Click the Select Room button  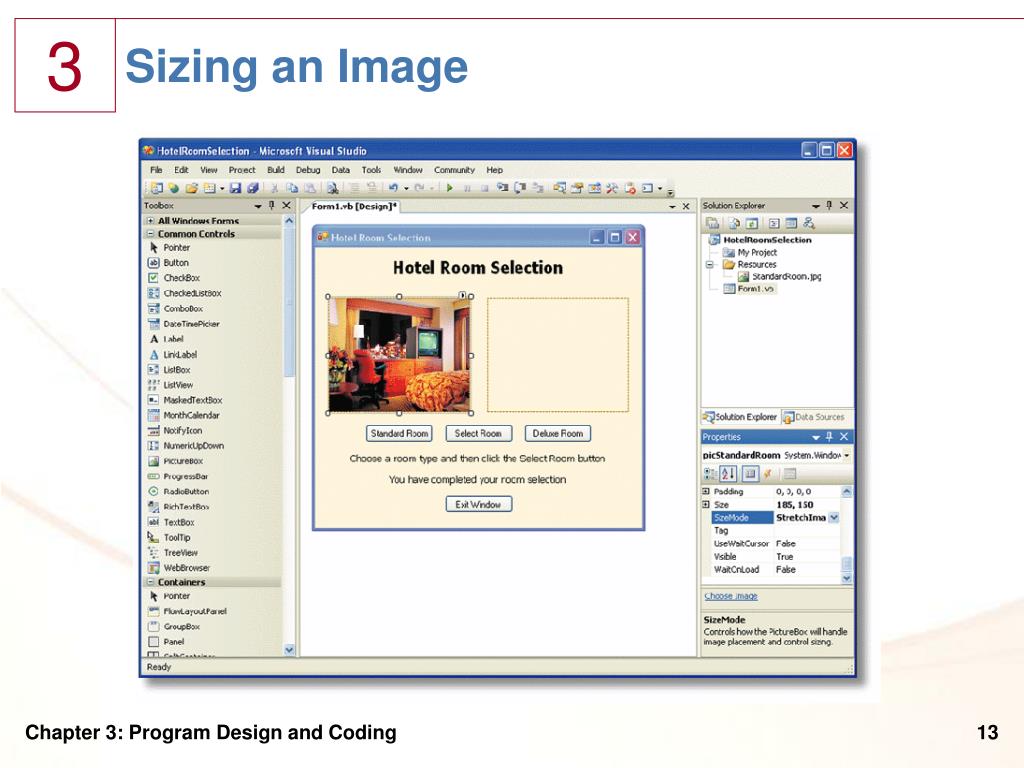[478, 433]
